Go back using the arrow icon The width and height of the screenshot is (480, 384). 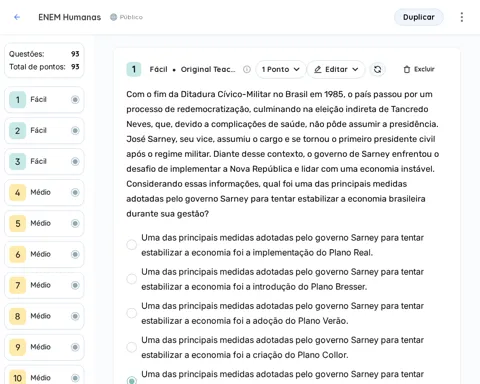tap(17, 17)
